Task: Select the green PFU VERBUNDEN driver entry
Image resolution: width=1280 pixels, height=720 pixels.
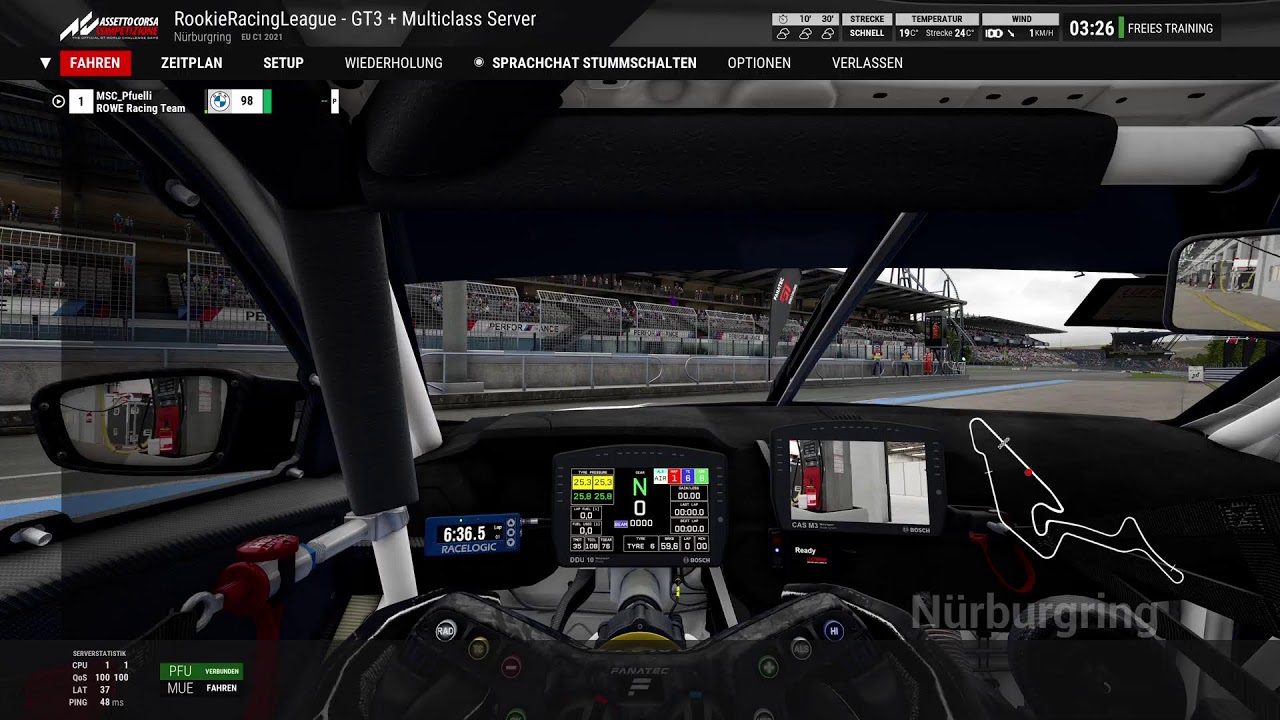Action: (201, 671)
